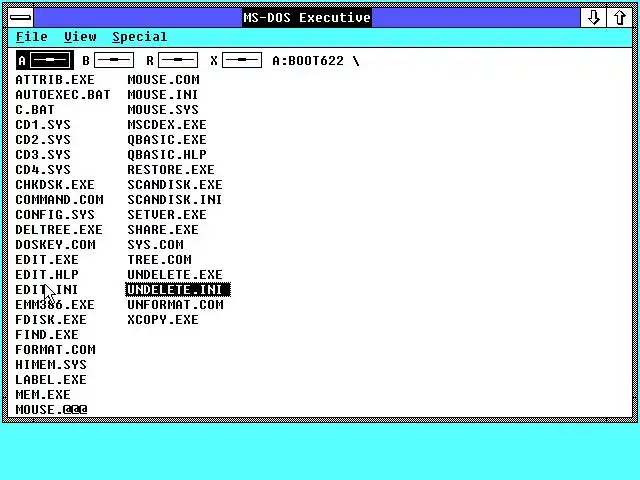640x480 pixels.
Task: Open the system control menu box
Action: tap(21, 18)
